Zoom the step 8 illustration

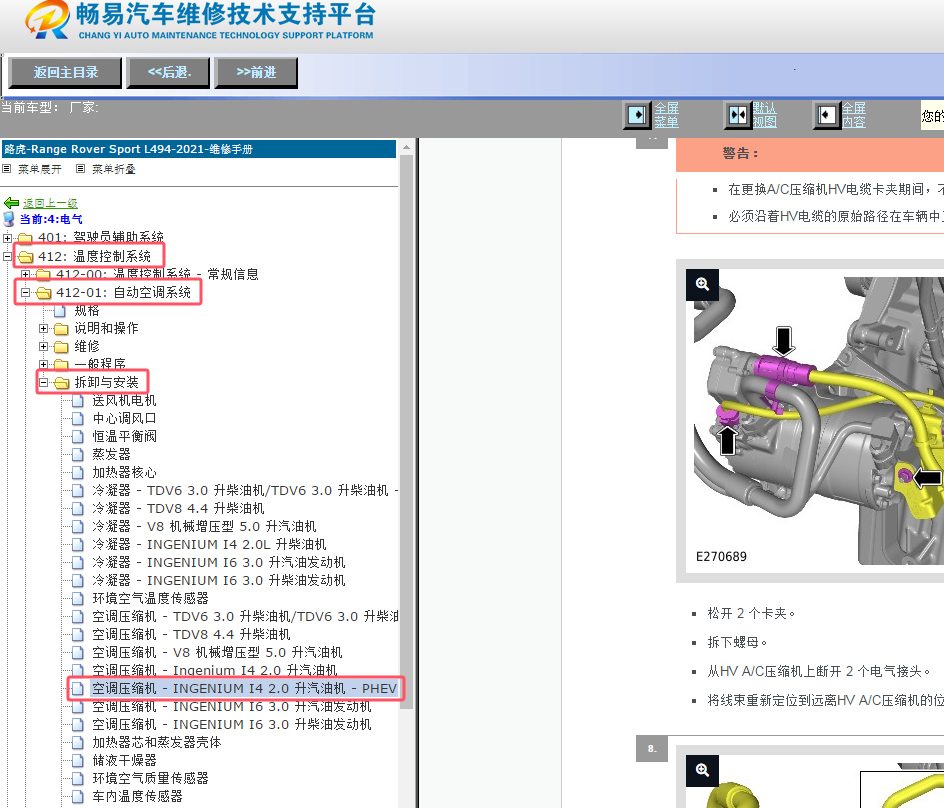[702, 770]
